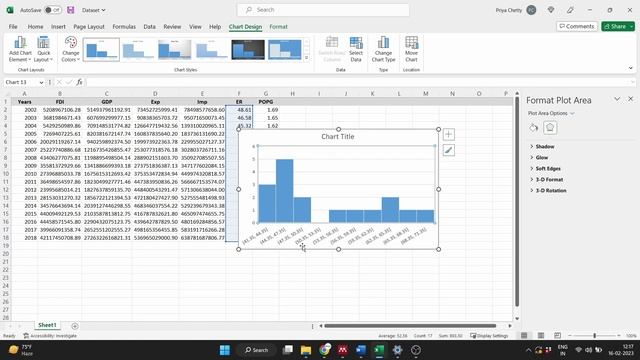Select the first chart style thumbnail
The image size is (640, 360).
[101, 50]
